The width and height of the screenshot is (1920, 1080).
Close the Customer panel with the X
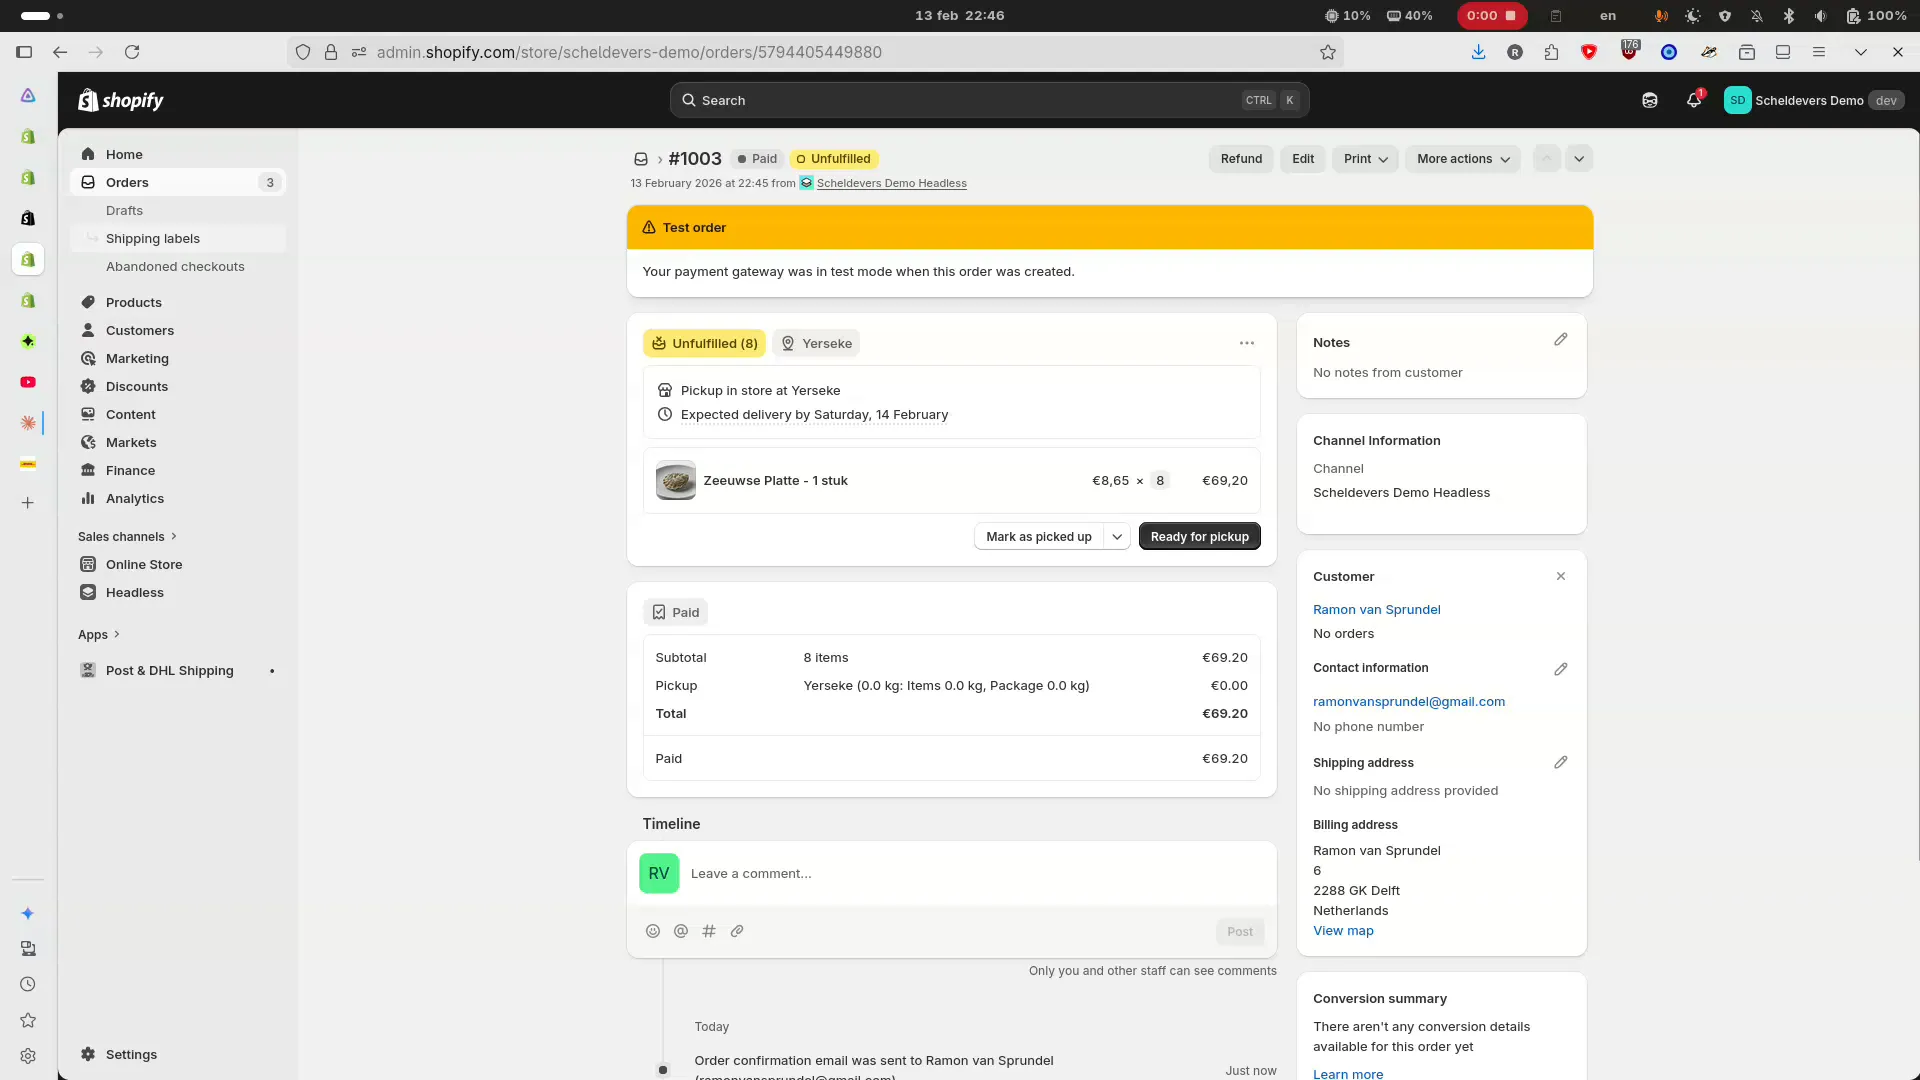(1559, 576)
